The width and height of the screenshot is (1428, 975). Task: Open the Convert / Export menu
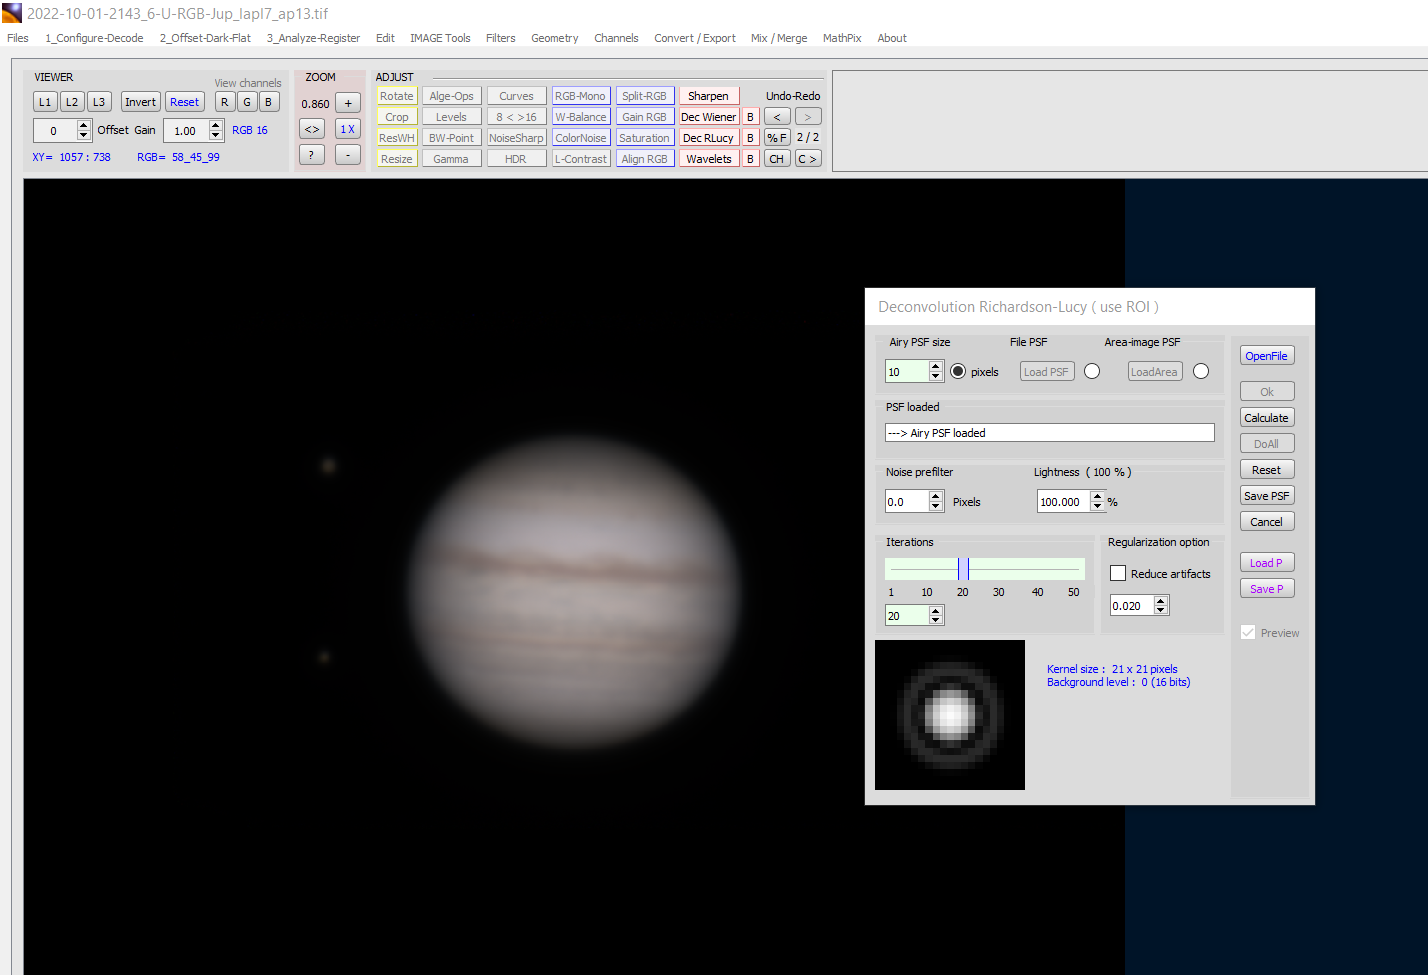[695, 38]
